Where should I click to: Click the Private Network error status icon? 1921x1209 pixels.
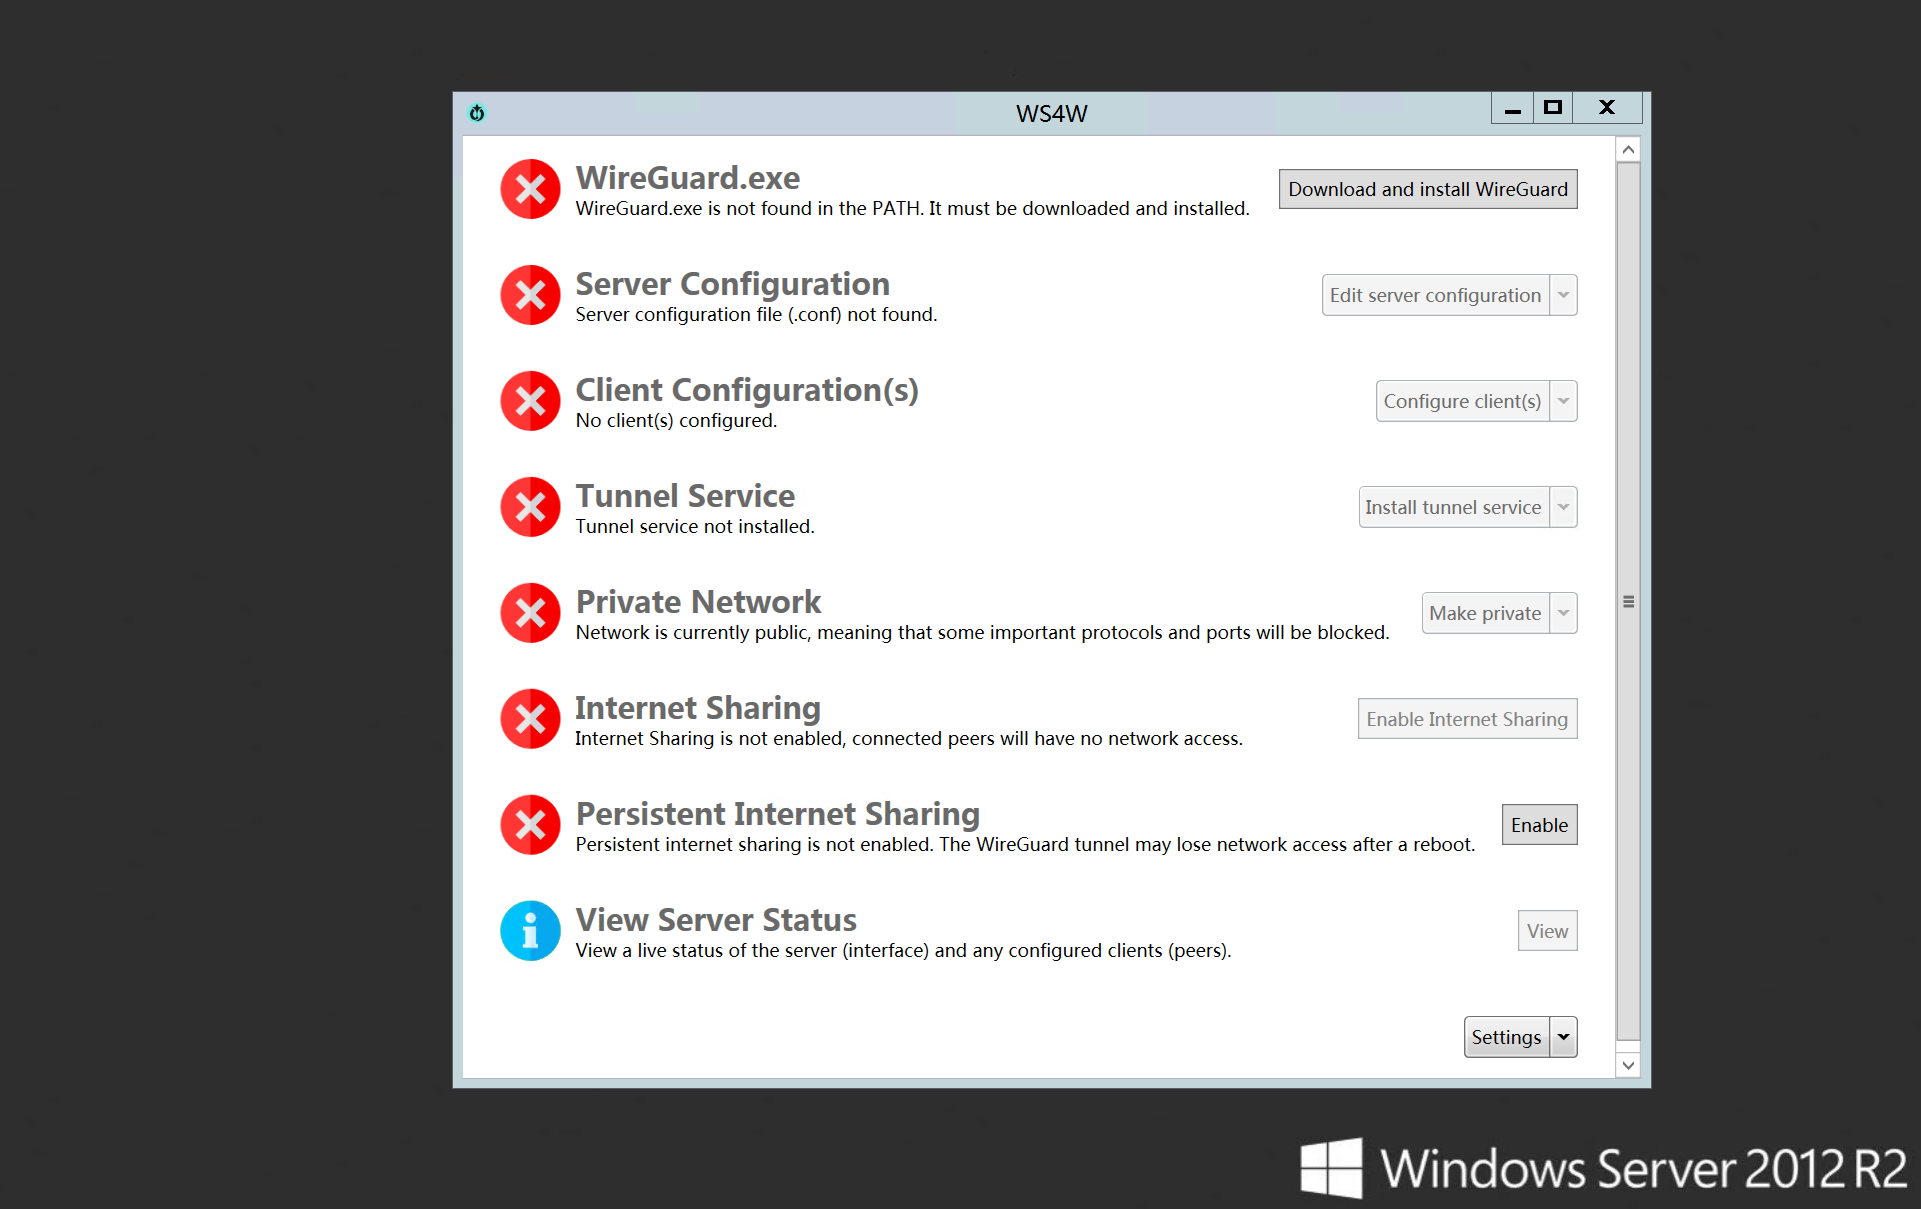click(x=530, y=613)
